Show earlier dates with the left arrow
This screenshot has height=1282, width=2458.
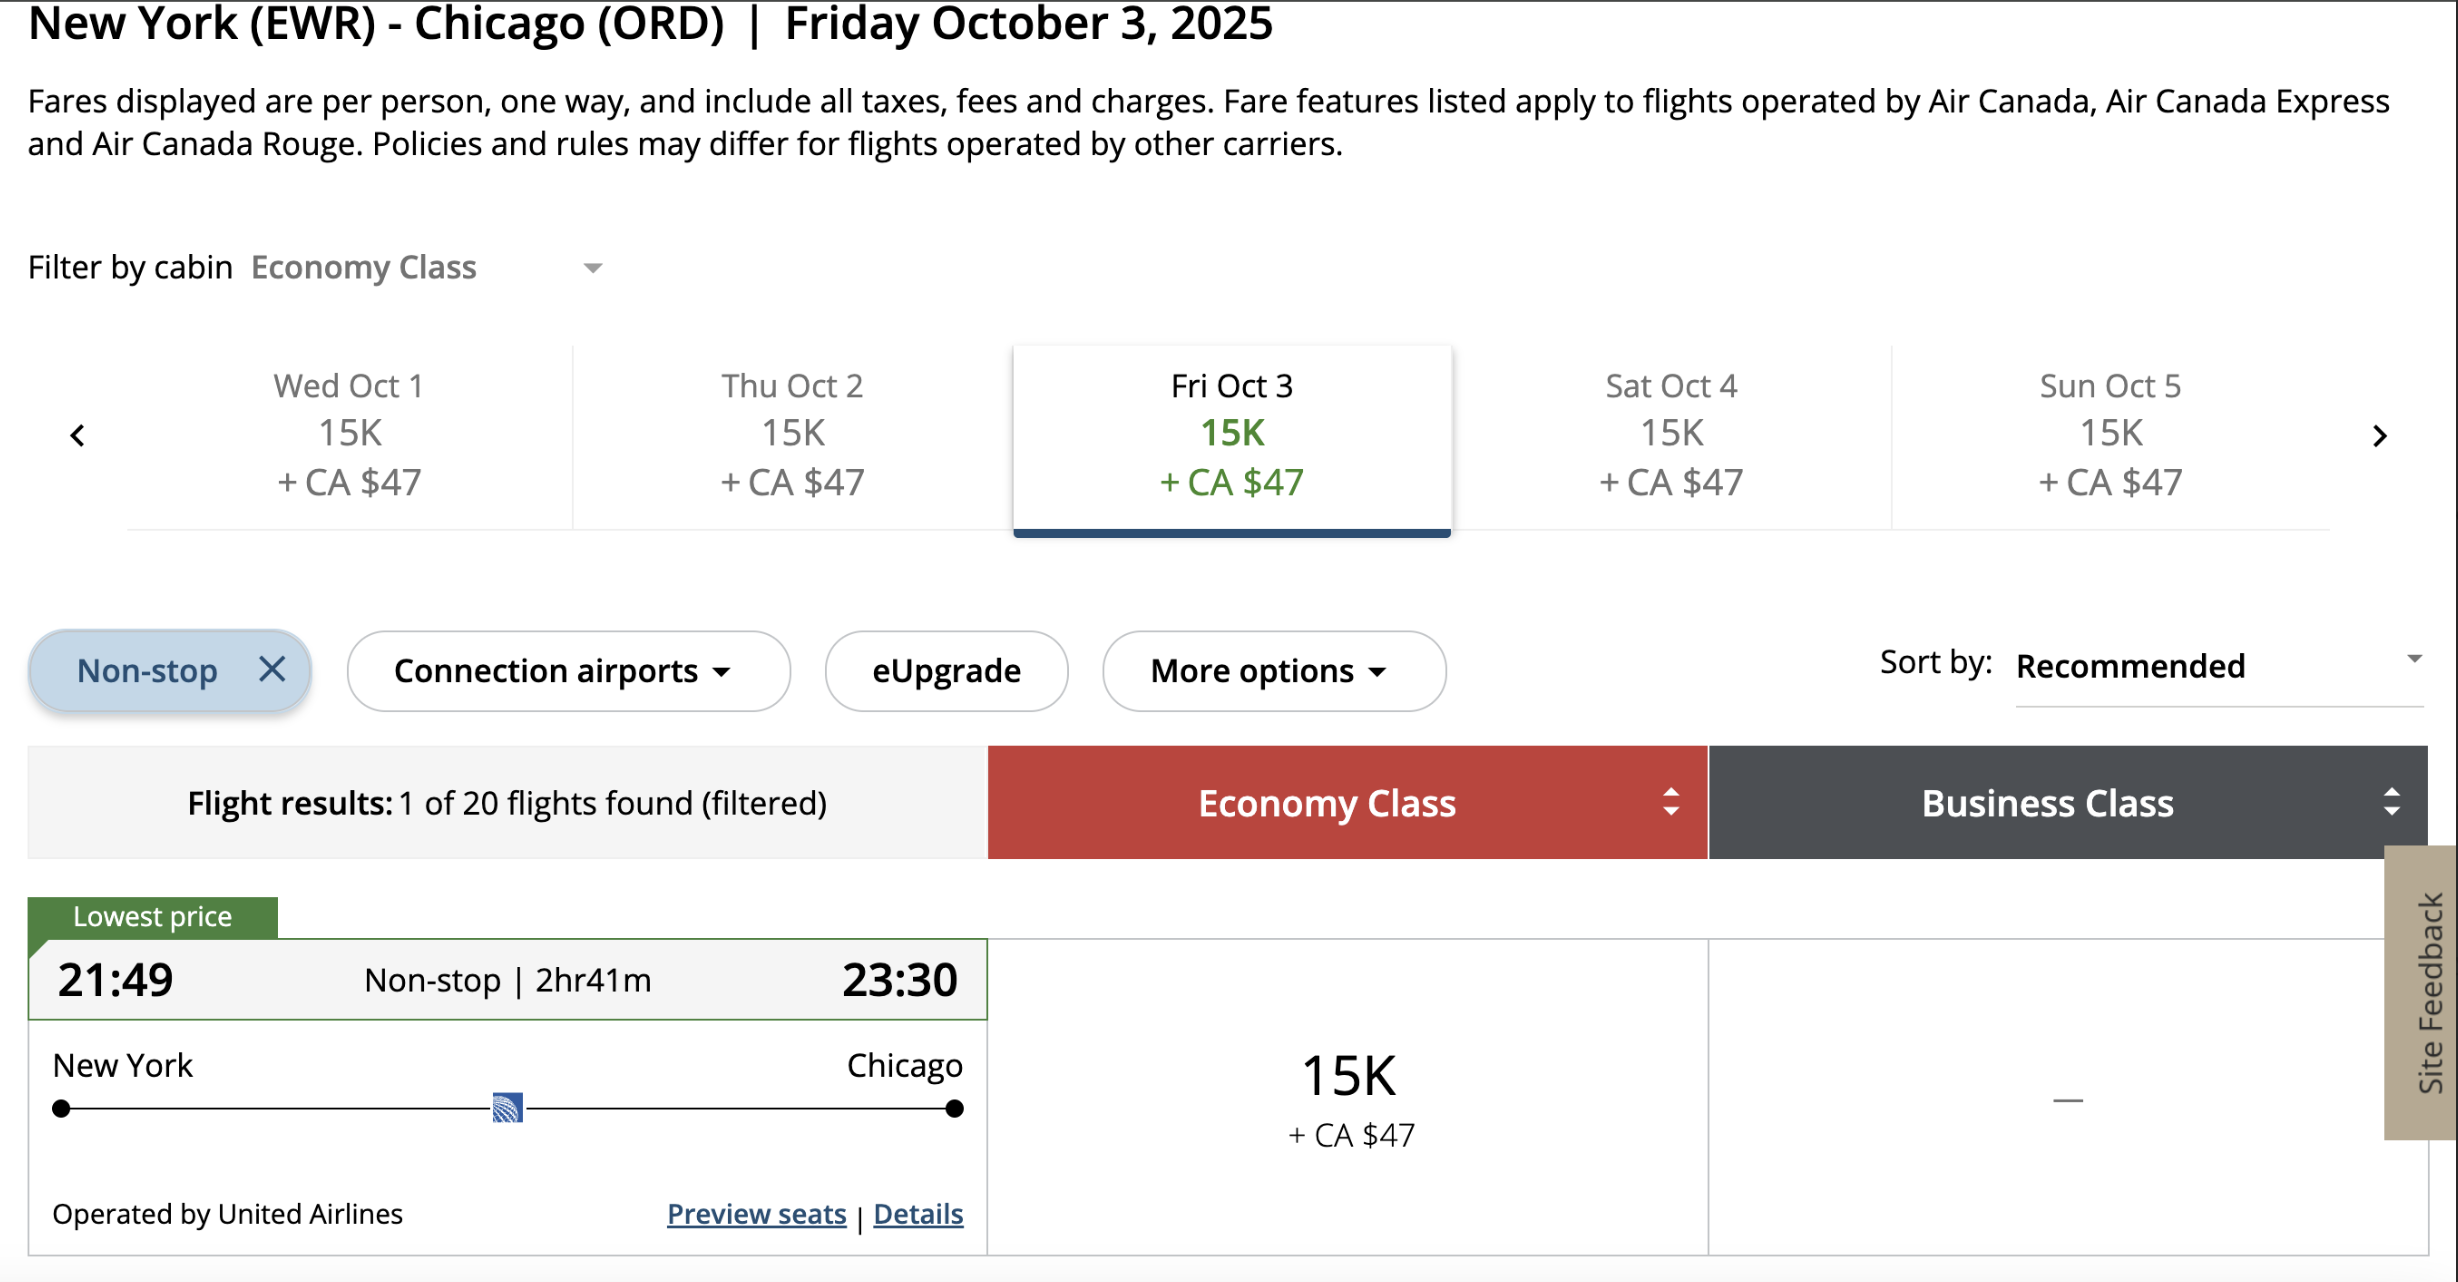(x=77, y=436)
